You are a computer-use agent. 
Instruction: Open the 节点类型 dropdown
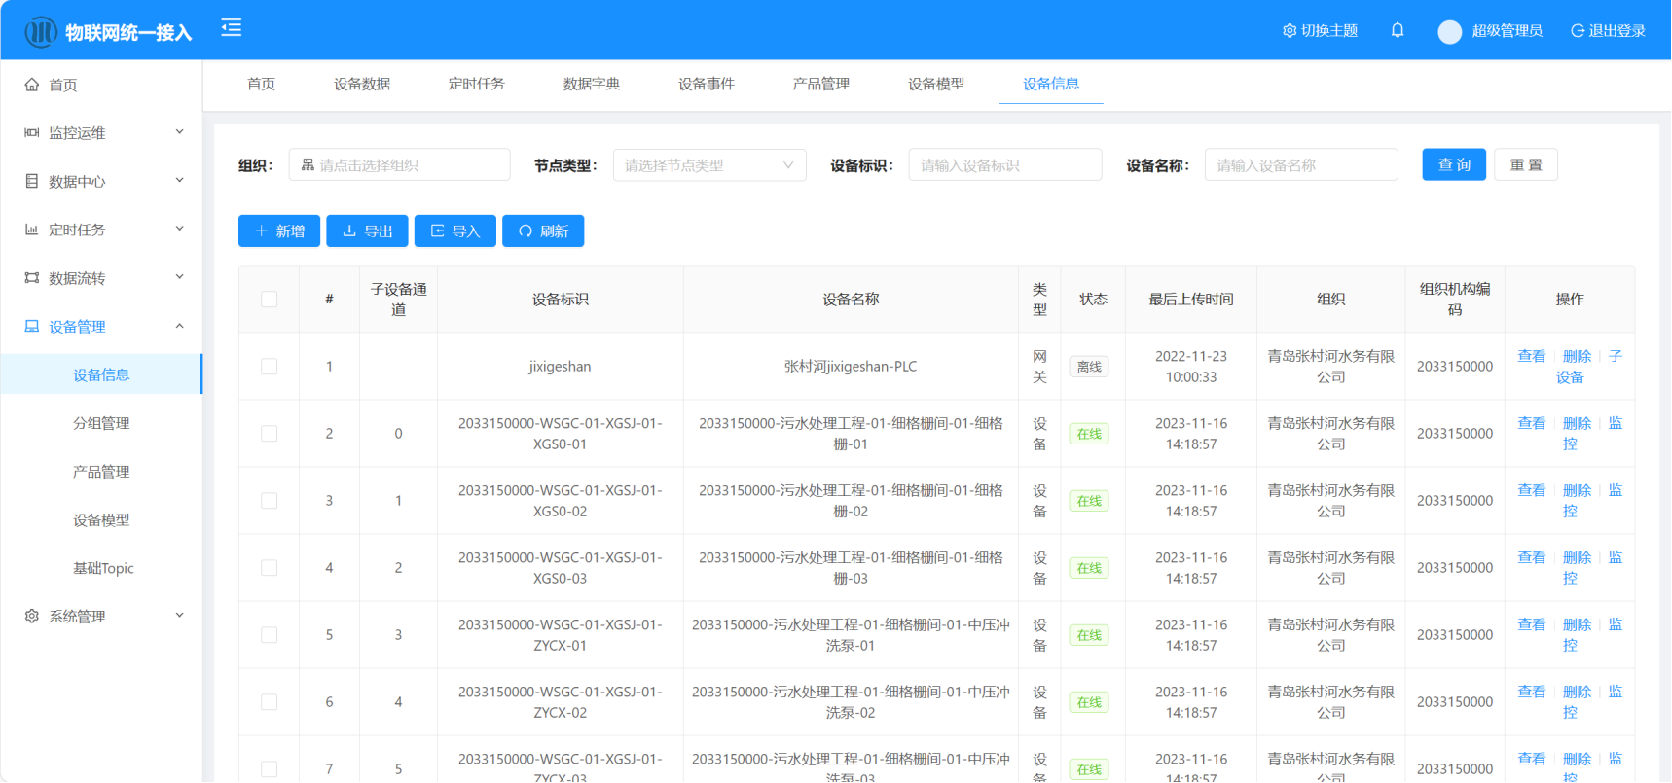click(x=709, y=165)
